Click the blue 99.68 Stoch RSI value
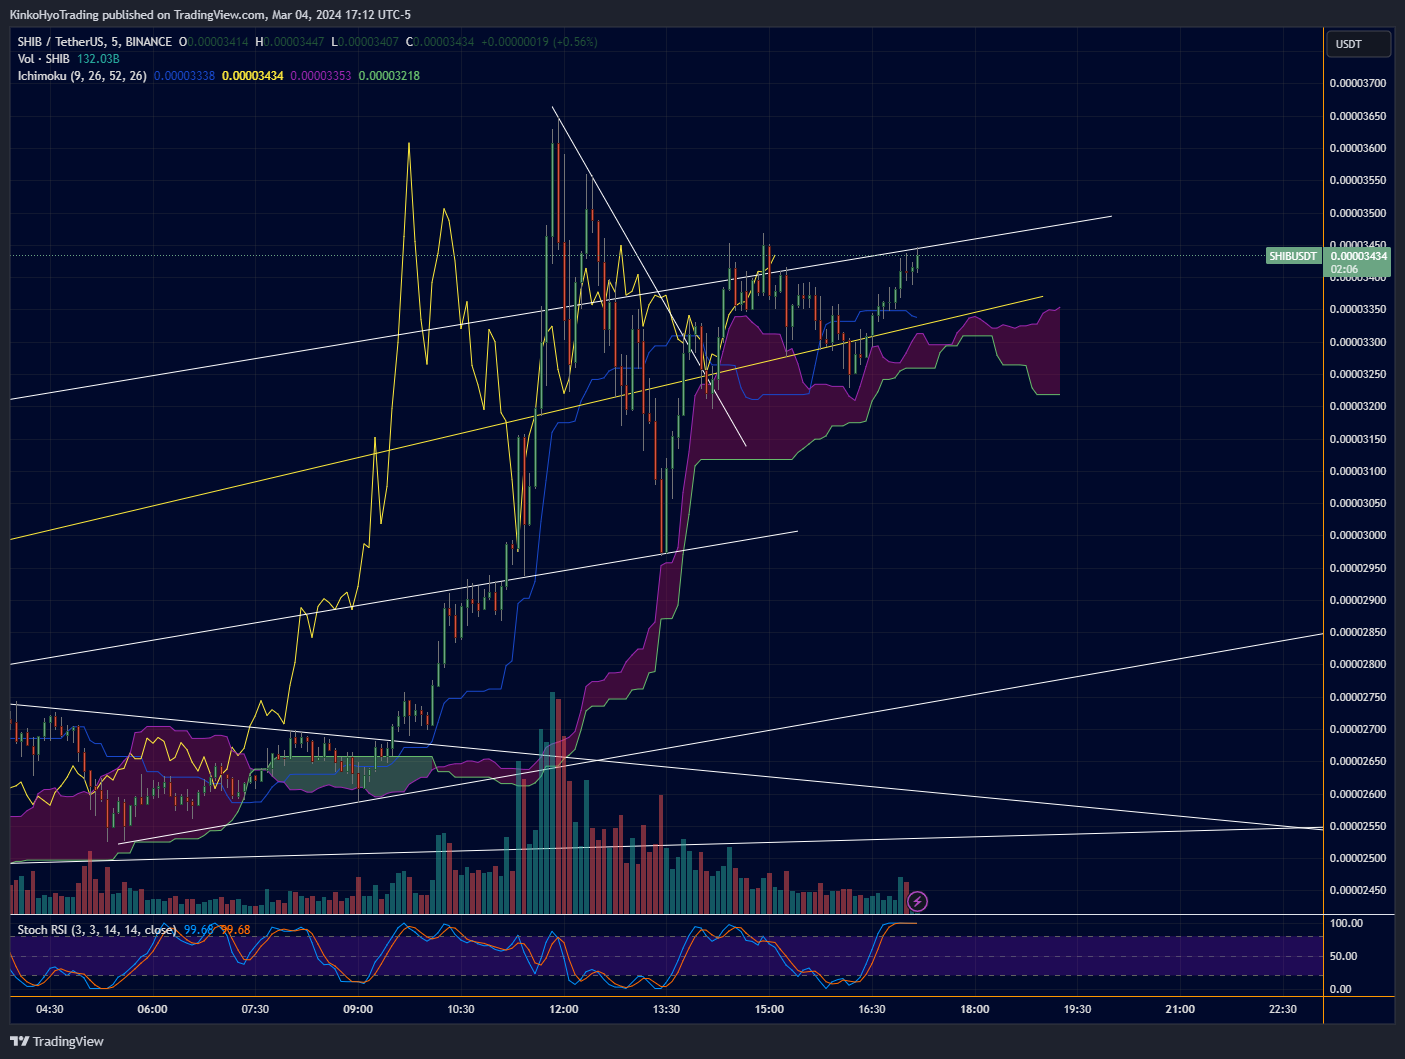Screen dimensions: 1405x1059 pyautogui.click(x=199, y=930)
